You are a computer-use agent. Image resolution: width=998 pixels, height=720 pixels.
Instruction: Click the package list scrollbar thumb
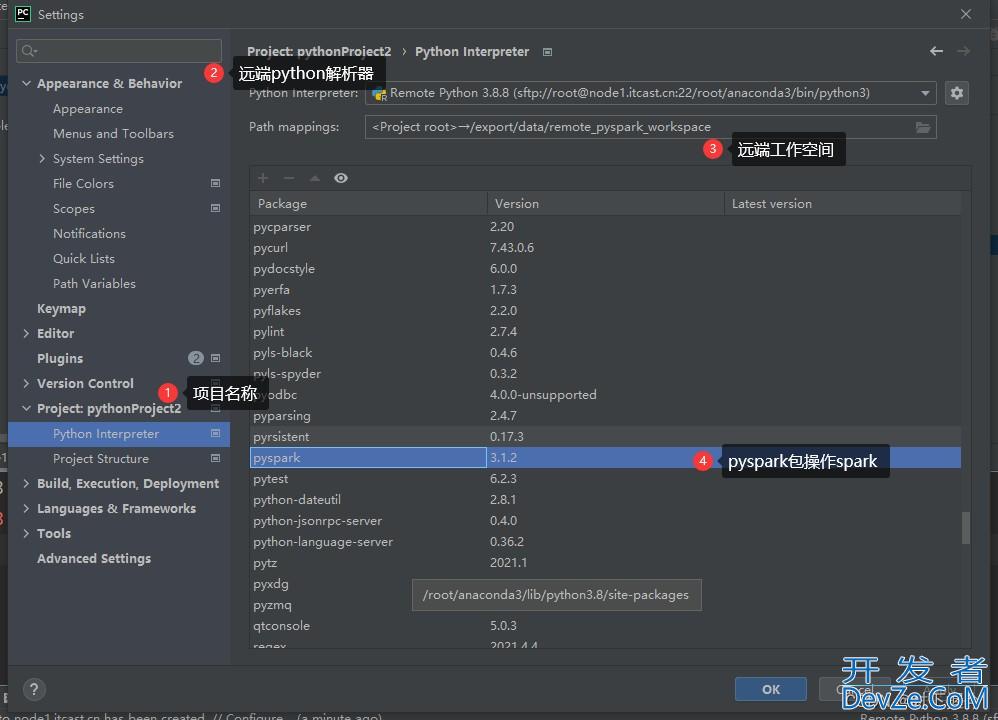pyautogui.click(x=966, y=528)
